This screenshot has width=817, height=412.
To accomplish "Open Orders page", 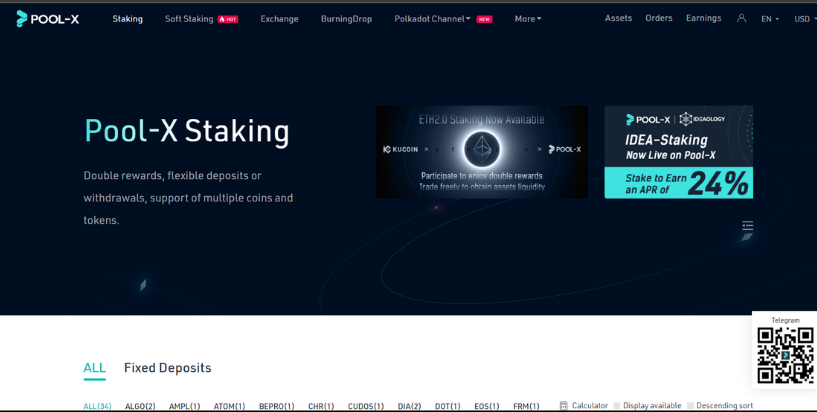I will tap(659, 18).
